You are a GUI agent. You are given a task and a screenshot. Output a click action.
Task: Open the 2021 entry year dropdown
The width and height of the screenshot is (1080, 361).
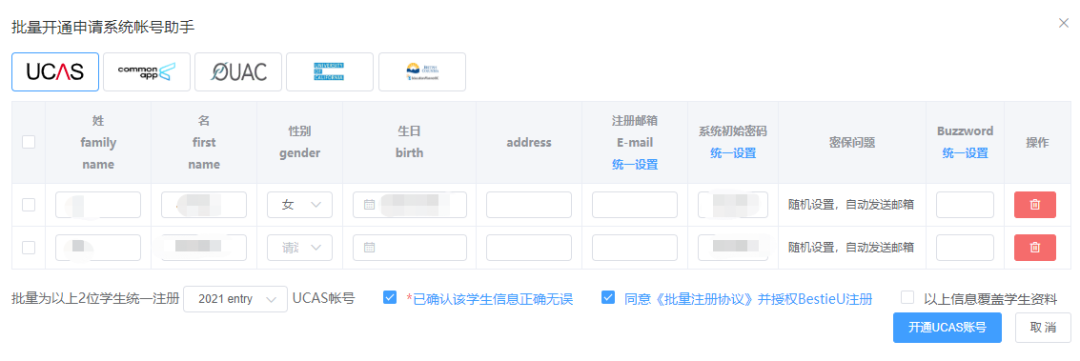pyautogui.click(x=236, y=299)
